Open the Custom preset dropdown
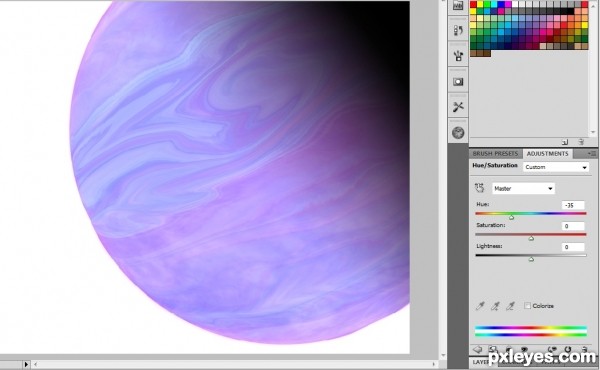The width and height of the screenshot is (600, 370). coord(556,167)
